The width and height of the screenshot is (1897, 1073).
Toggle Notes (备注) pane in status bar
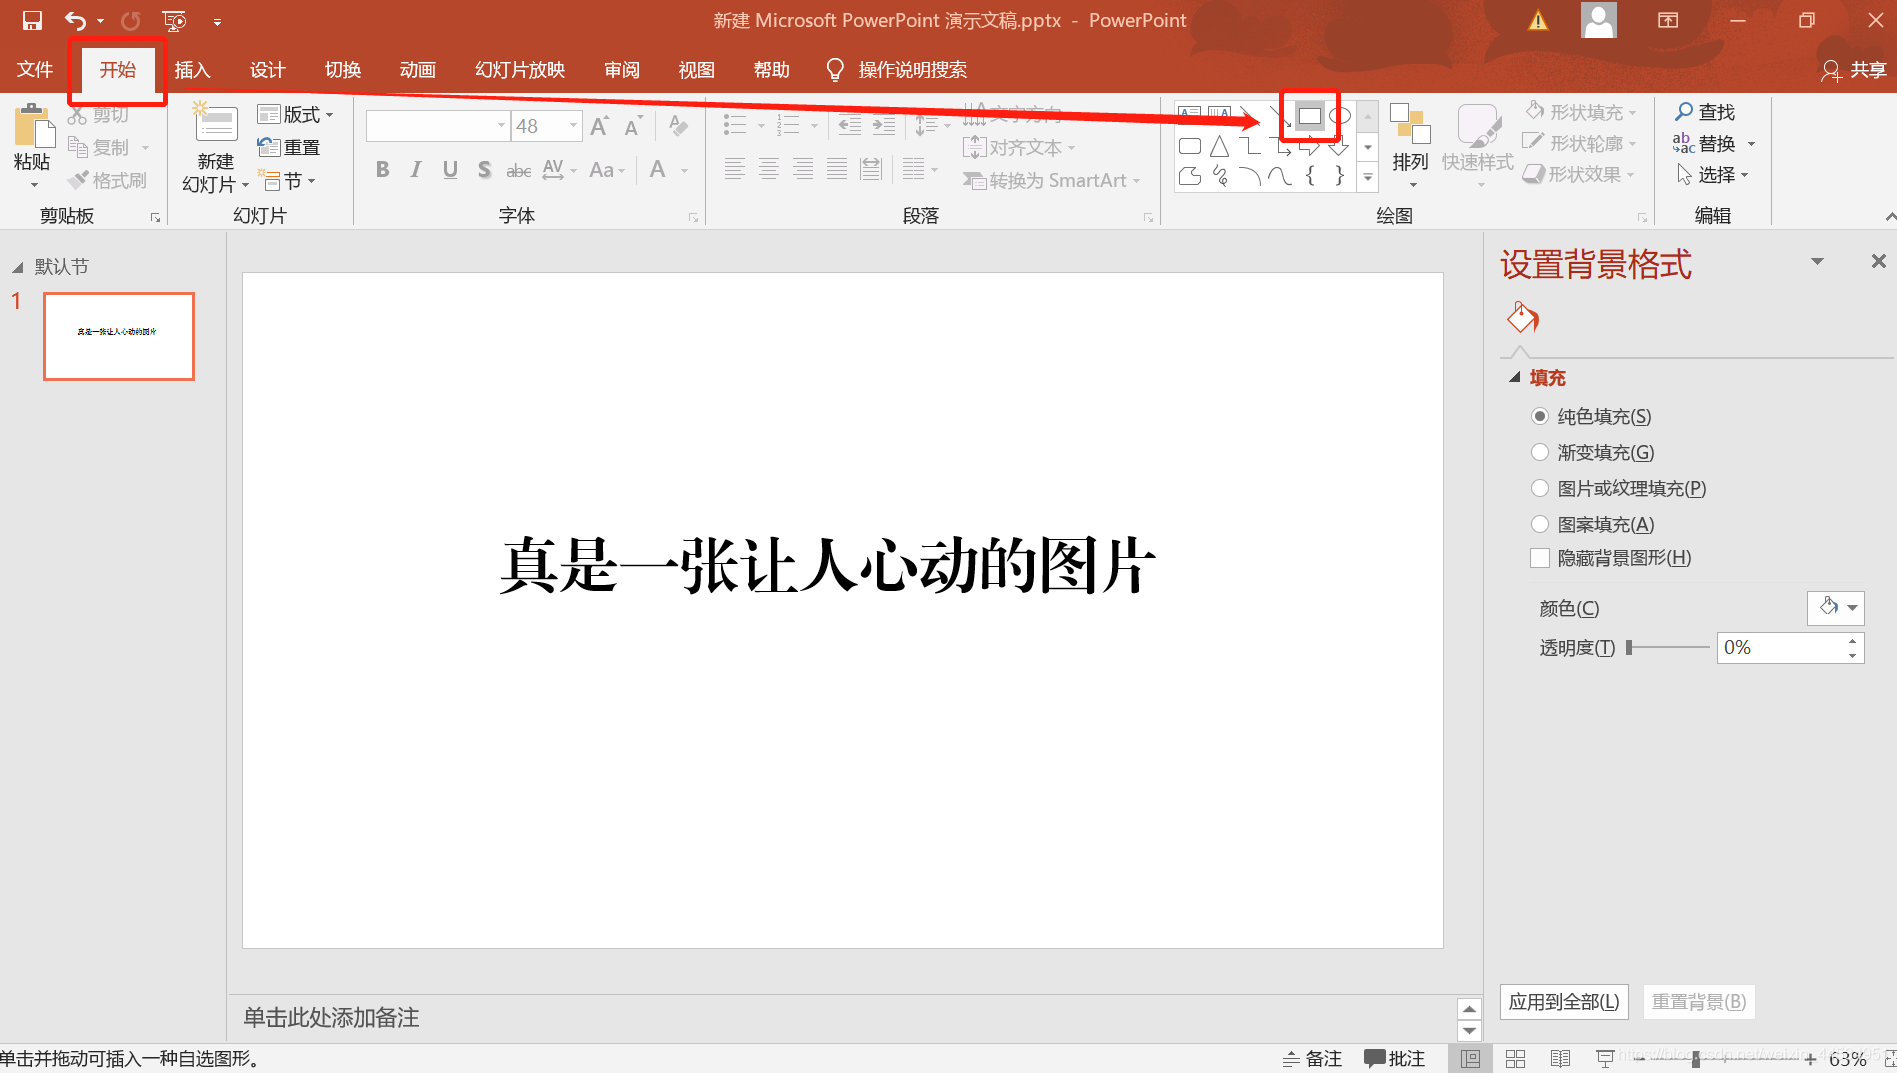coord(1312,1058)
